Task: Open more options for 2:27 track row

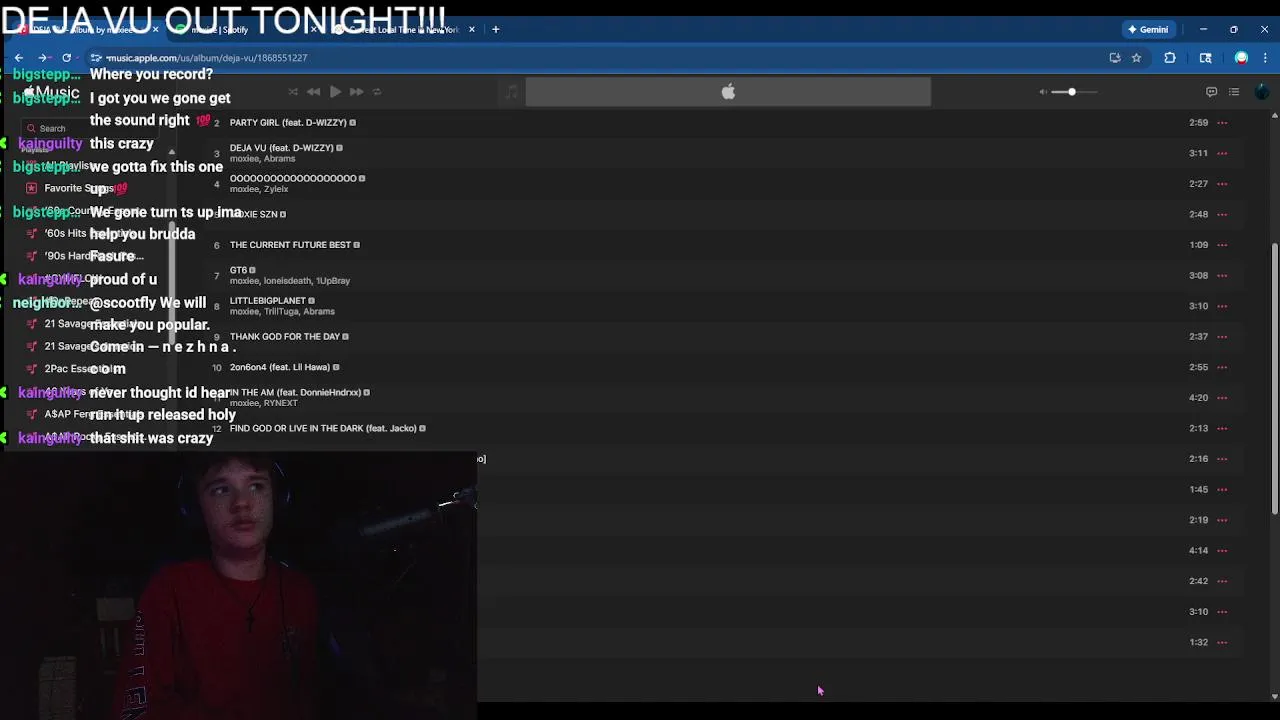Action: click(x=1222, y=184)
